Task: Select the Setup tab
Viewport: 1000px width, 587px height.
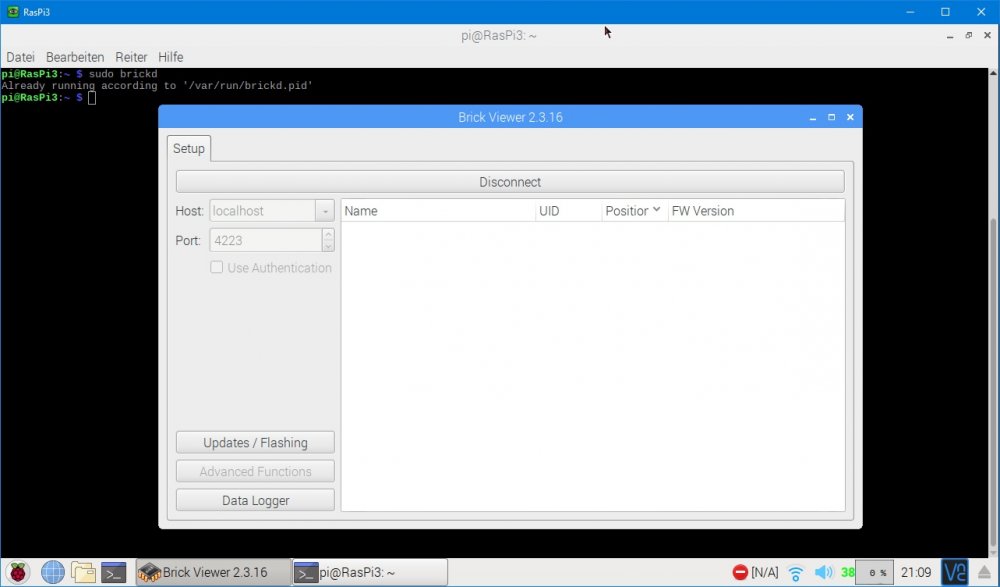Action: pyautogui.click(x=189, y=148)
